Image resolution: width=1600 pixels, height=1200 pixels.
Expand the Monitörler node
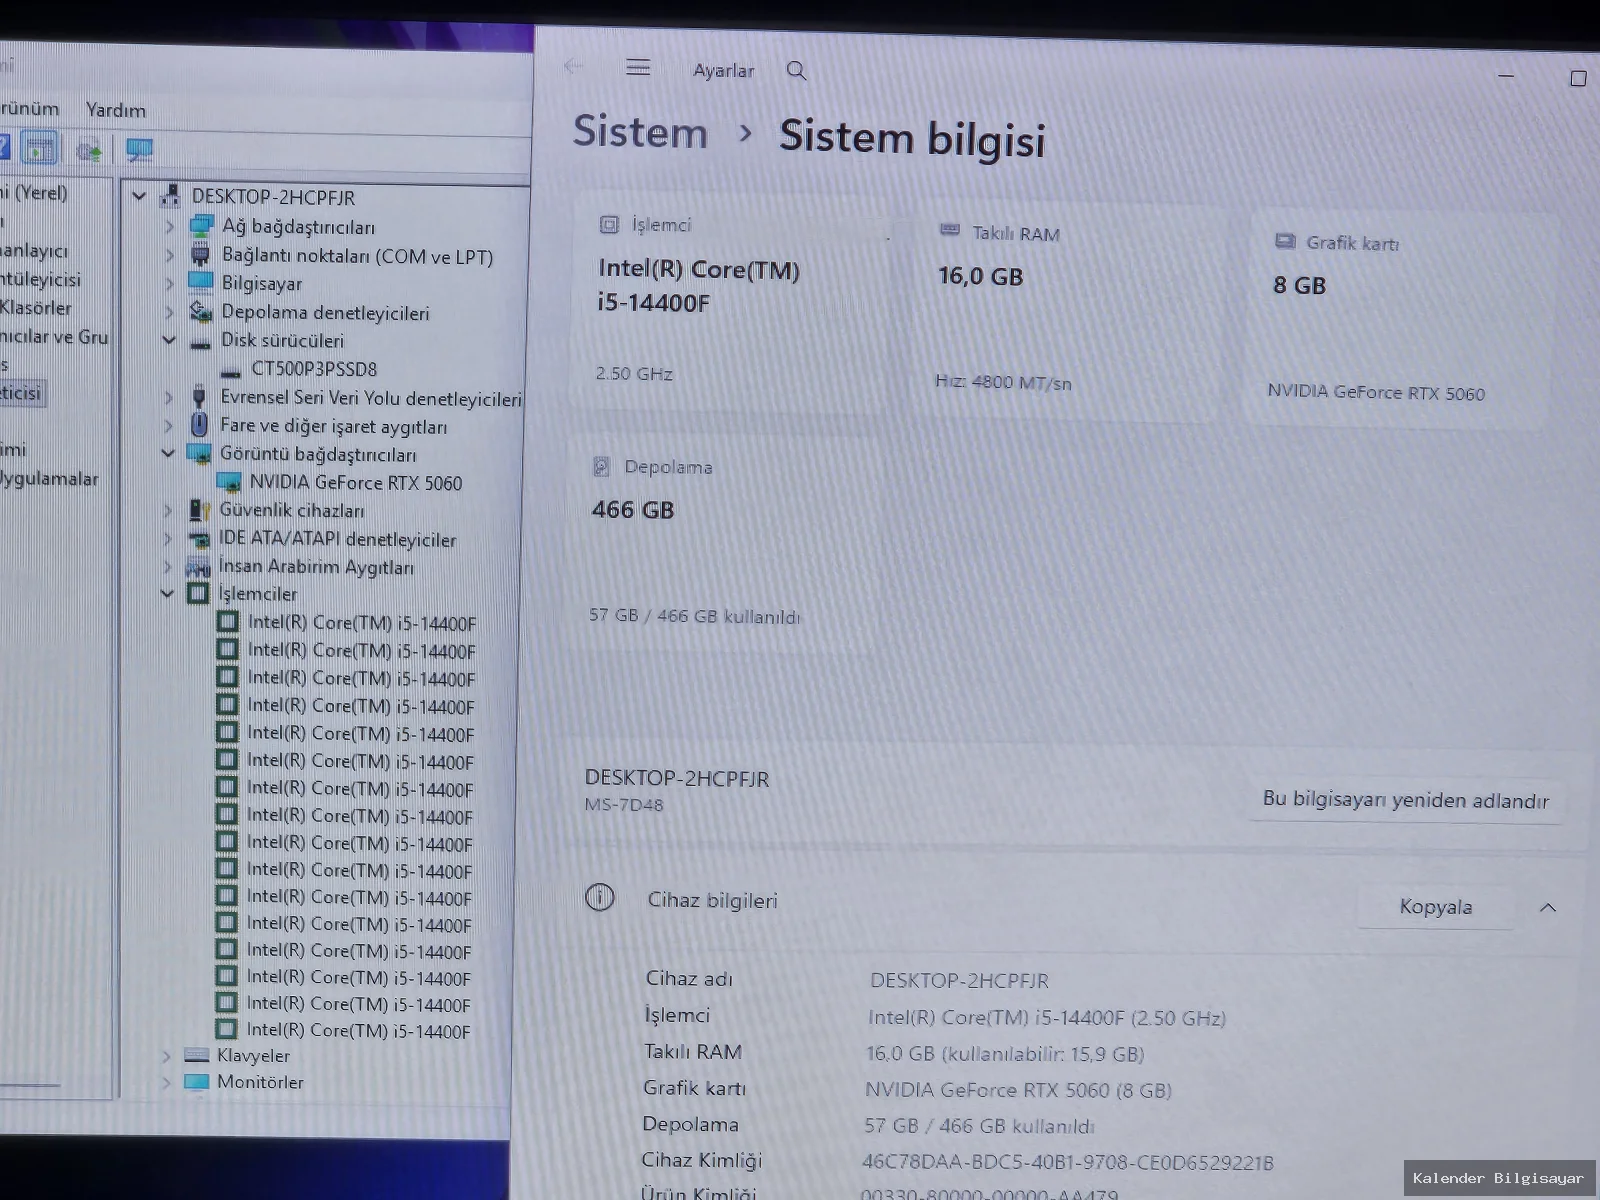(166, 1081)
